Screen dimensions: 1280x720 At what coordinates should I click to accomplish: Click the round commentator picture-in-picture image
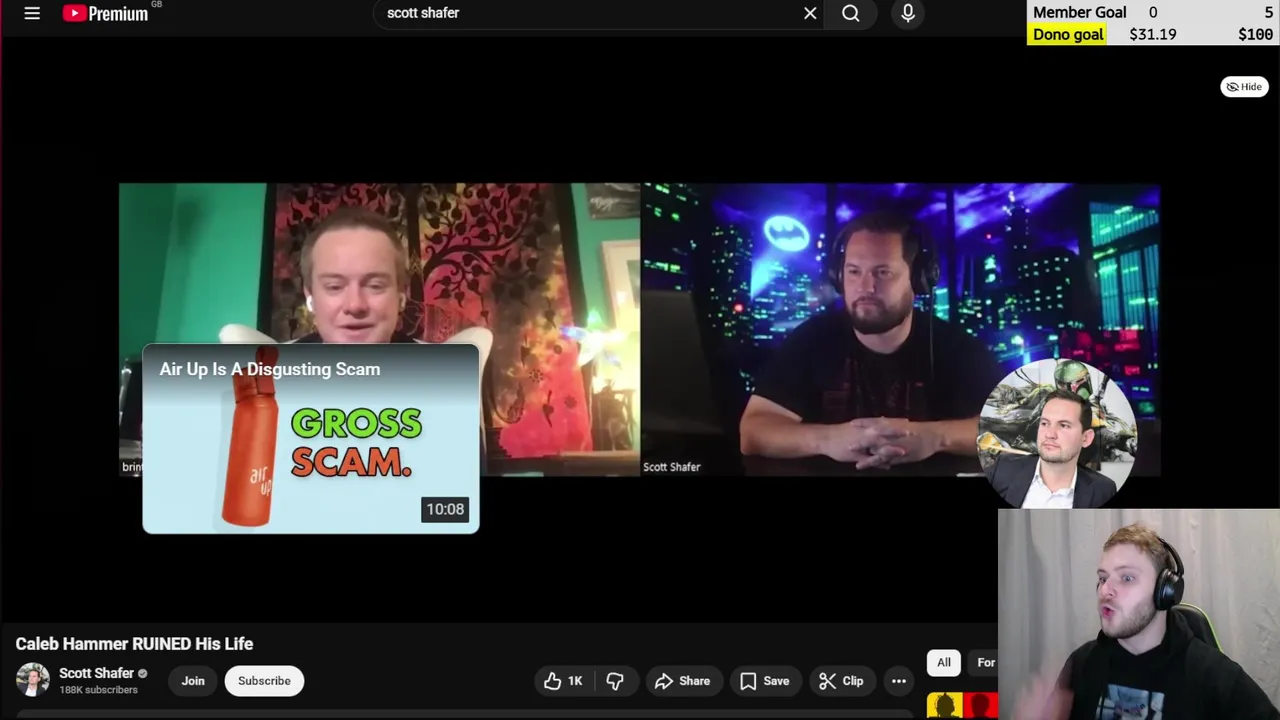coord(1057,432)
